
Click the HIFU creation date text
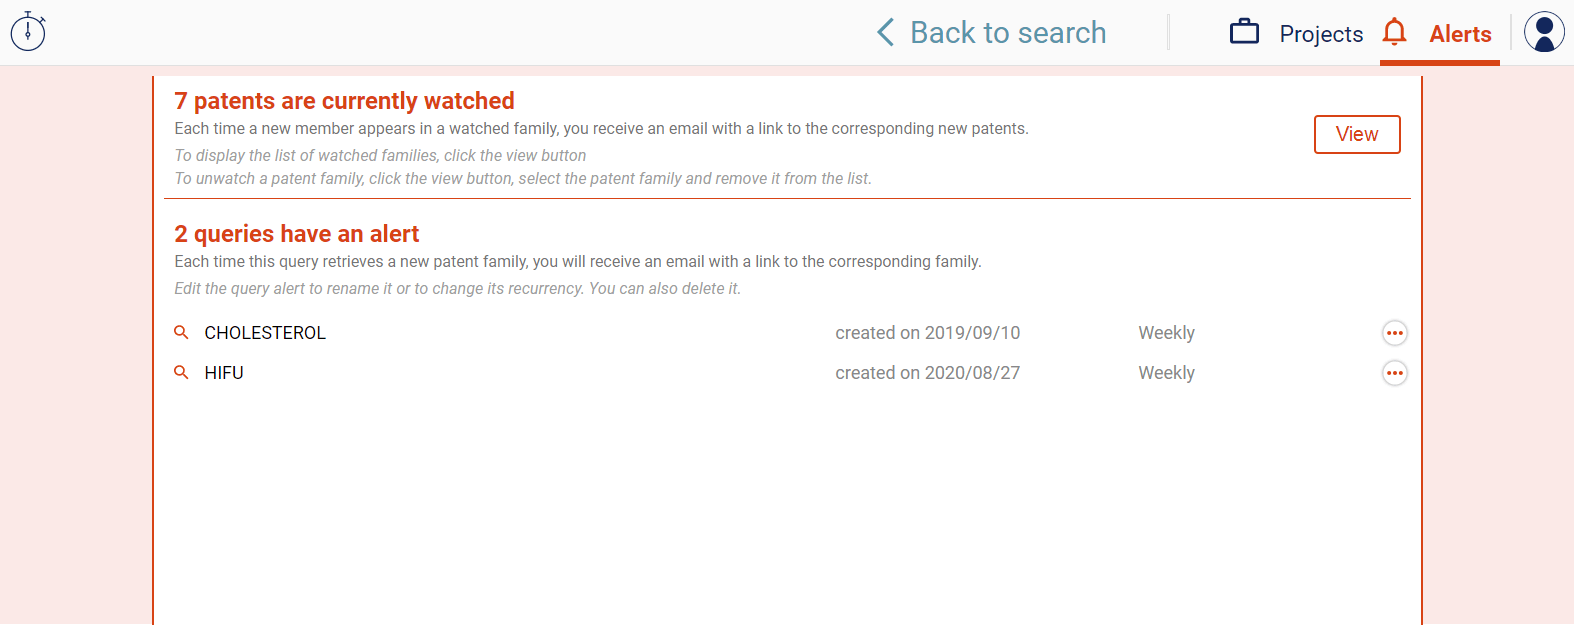click(x=927, y=373)
